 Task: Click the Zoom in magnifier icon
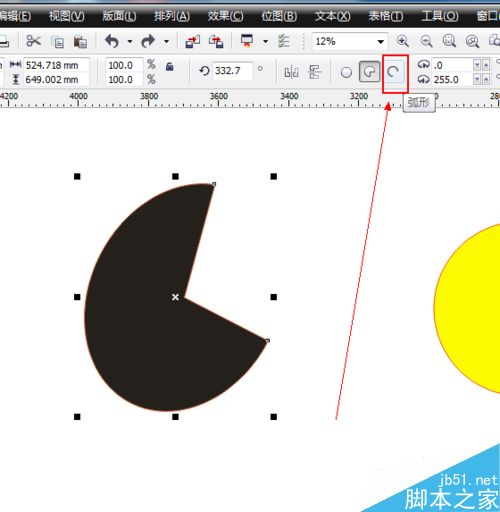[x=403, y=41]
